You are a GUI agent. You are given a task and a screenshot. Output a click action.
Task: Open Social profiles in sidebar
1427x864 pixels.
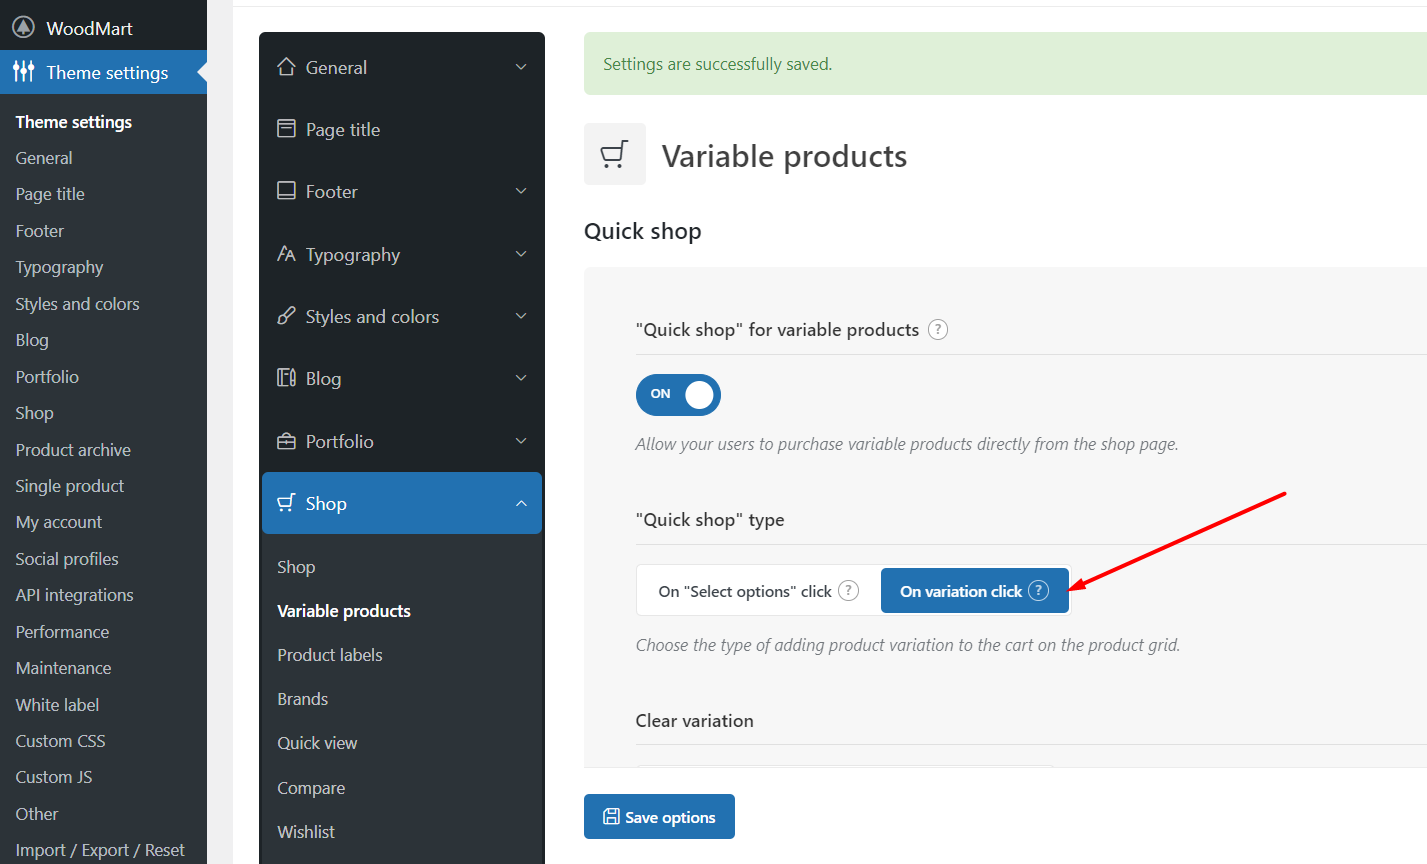(x=67, y=559)
